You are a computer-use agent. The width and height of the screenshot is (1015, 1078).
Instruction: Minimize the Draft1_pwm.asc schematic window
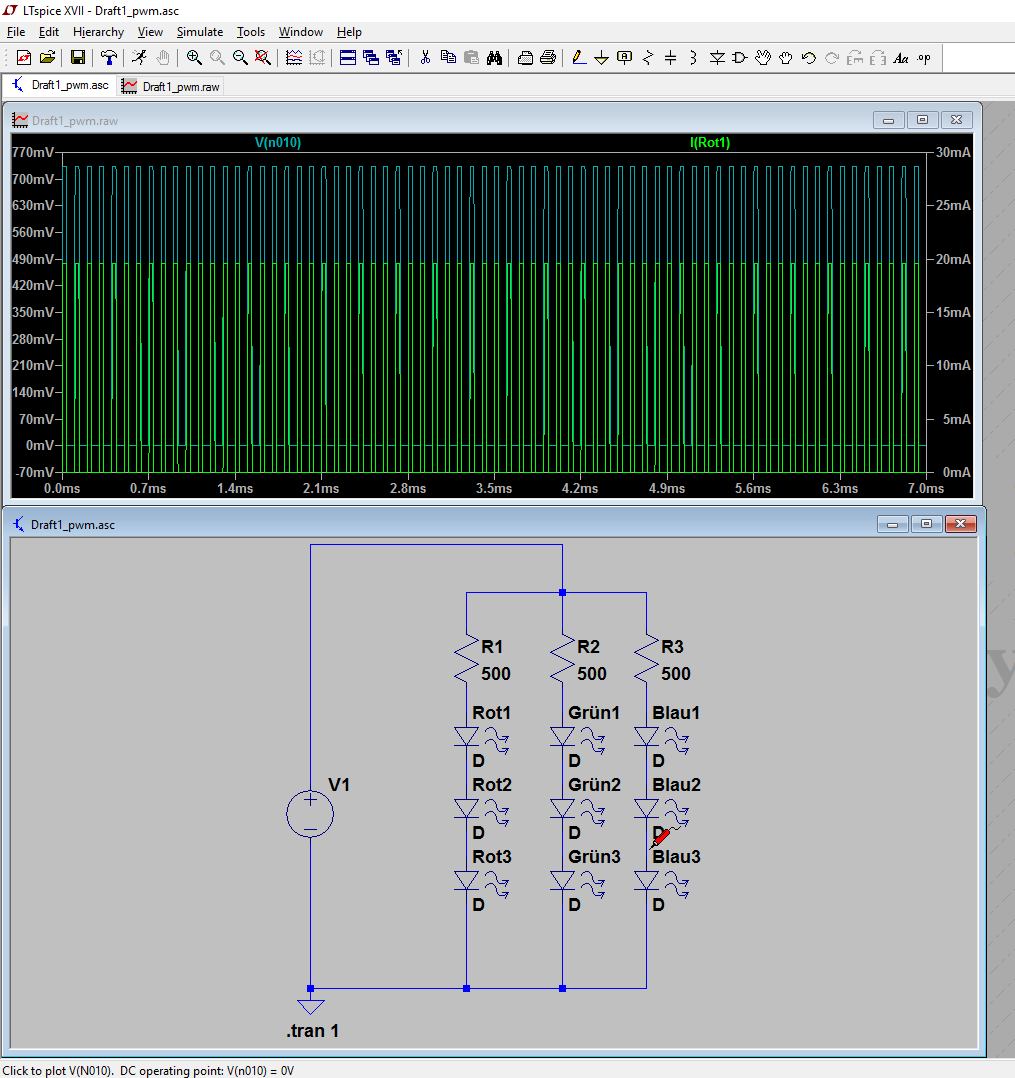tap(893, 524)
